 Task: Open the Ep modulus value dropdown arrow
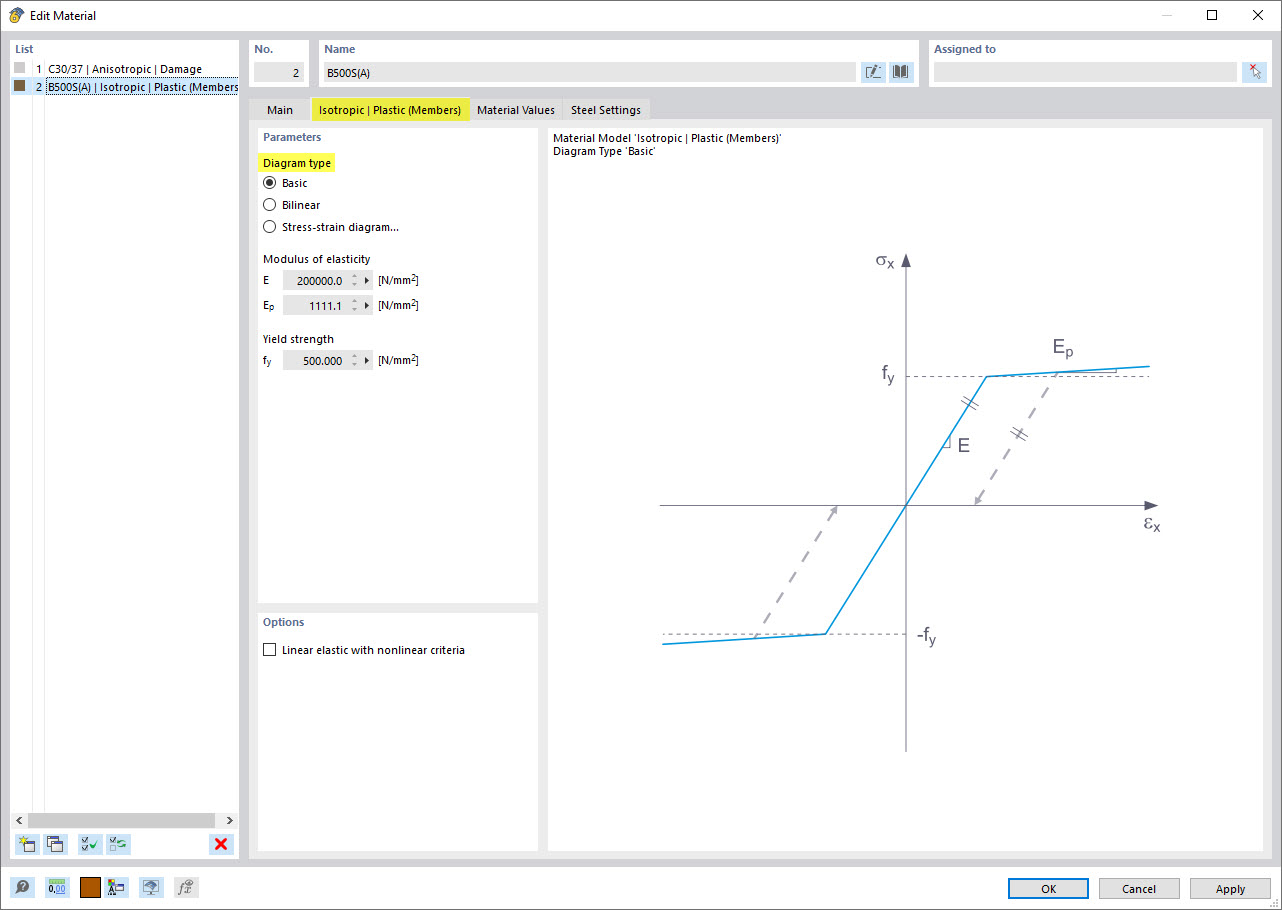[x=366, y=305]
